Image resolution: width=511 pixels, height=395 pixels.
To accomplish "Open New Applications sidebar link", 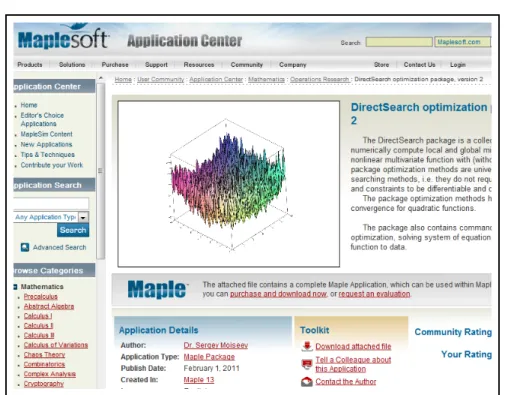I will (46, 144).
